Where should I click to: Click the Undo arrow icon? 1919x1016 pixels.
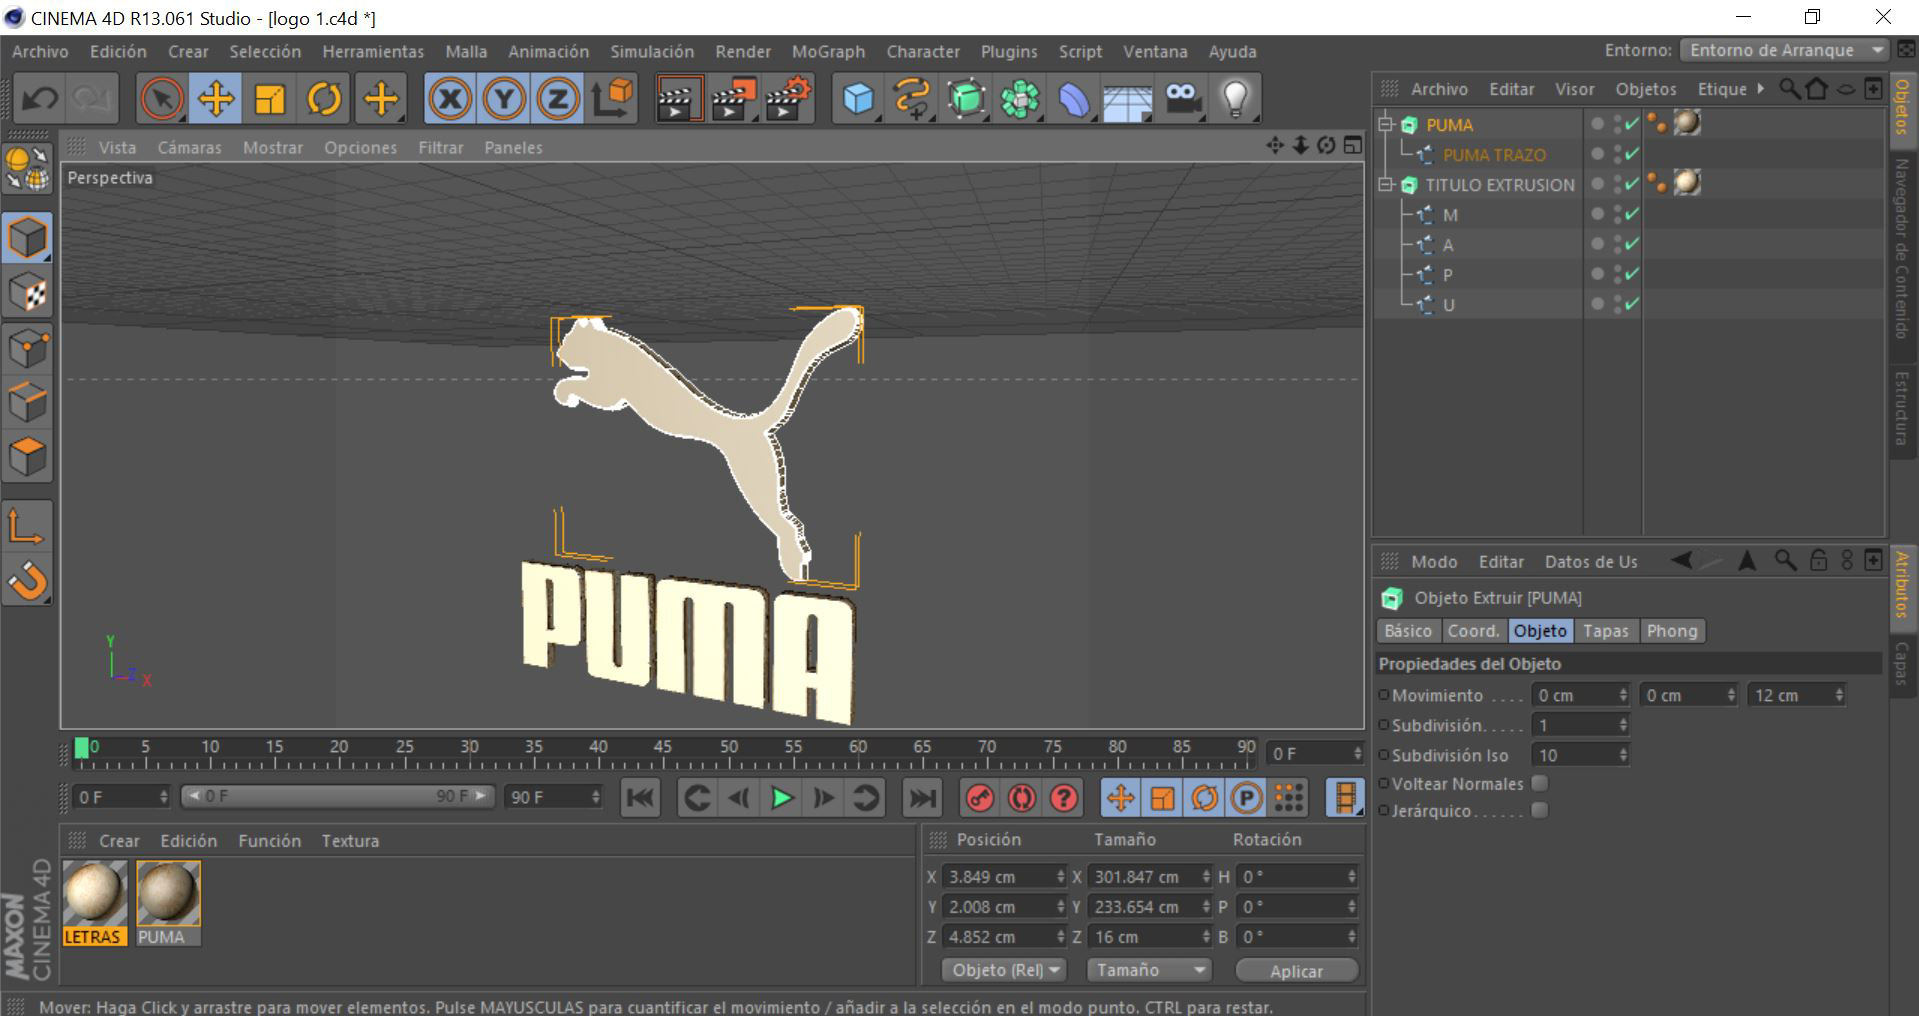pos(40,99)
